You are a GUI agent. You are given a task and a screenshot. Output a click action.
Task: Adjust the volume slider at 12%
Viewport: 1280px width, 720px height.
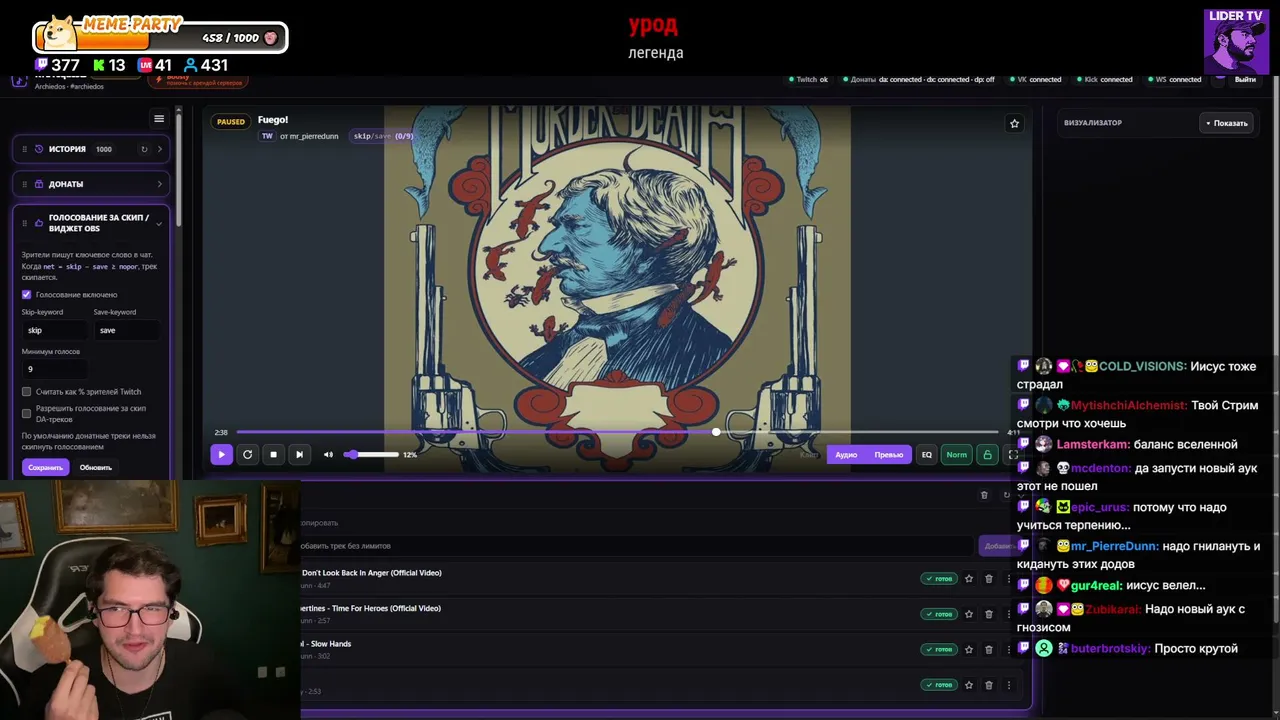click(x=371, y=454)
